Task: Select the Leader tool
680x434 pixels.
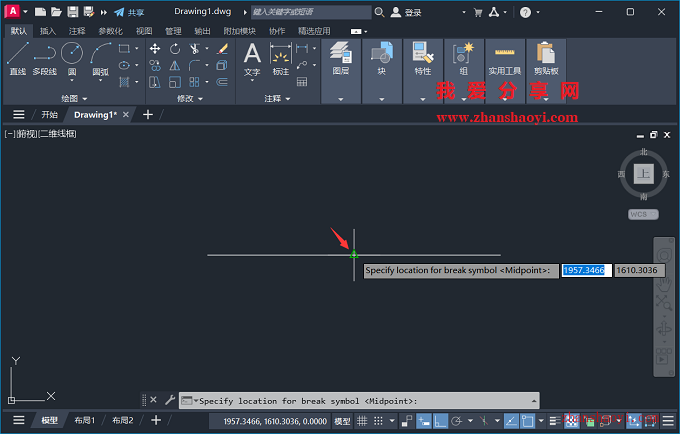Action: click(302, 65)
